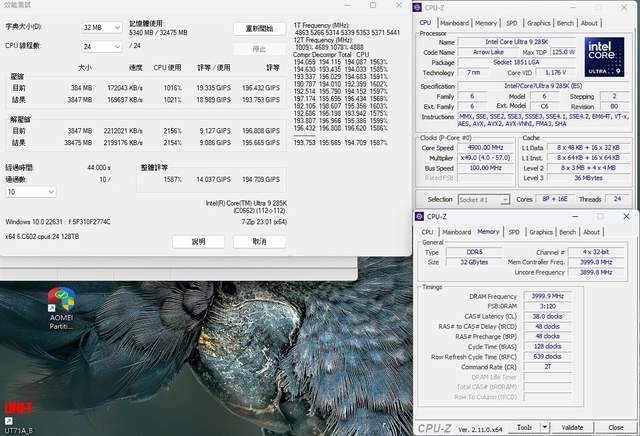
Task: Open the Socket #1 selection dropdown
Action: pyautogui.click(x=484, y=200)
